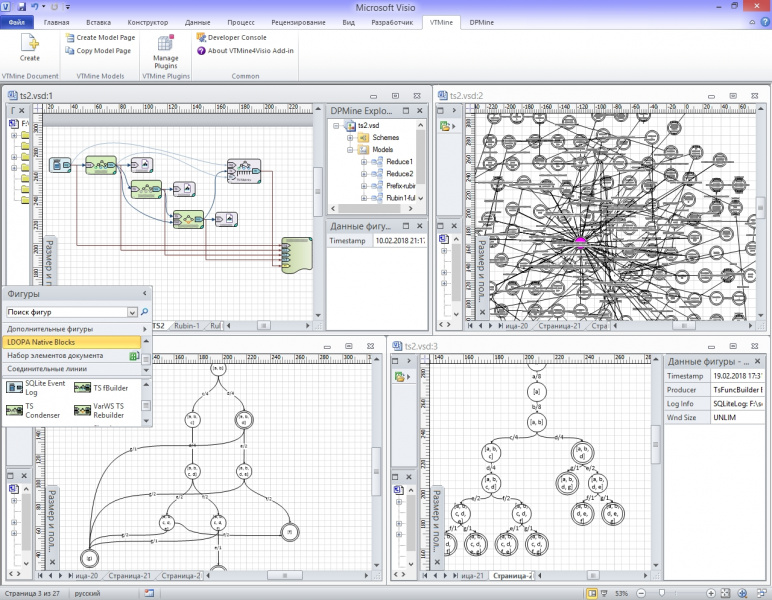This screenshot has width=772, height=600.
Task: Click the first page navigation arrow in ts2.vsd:3
Action: coord(424,575)
